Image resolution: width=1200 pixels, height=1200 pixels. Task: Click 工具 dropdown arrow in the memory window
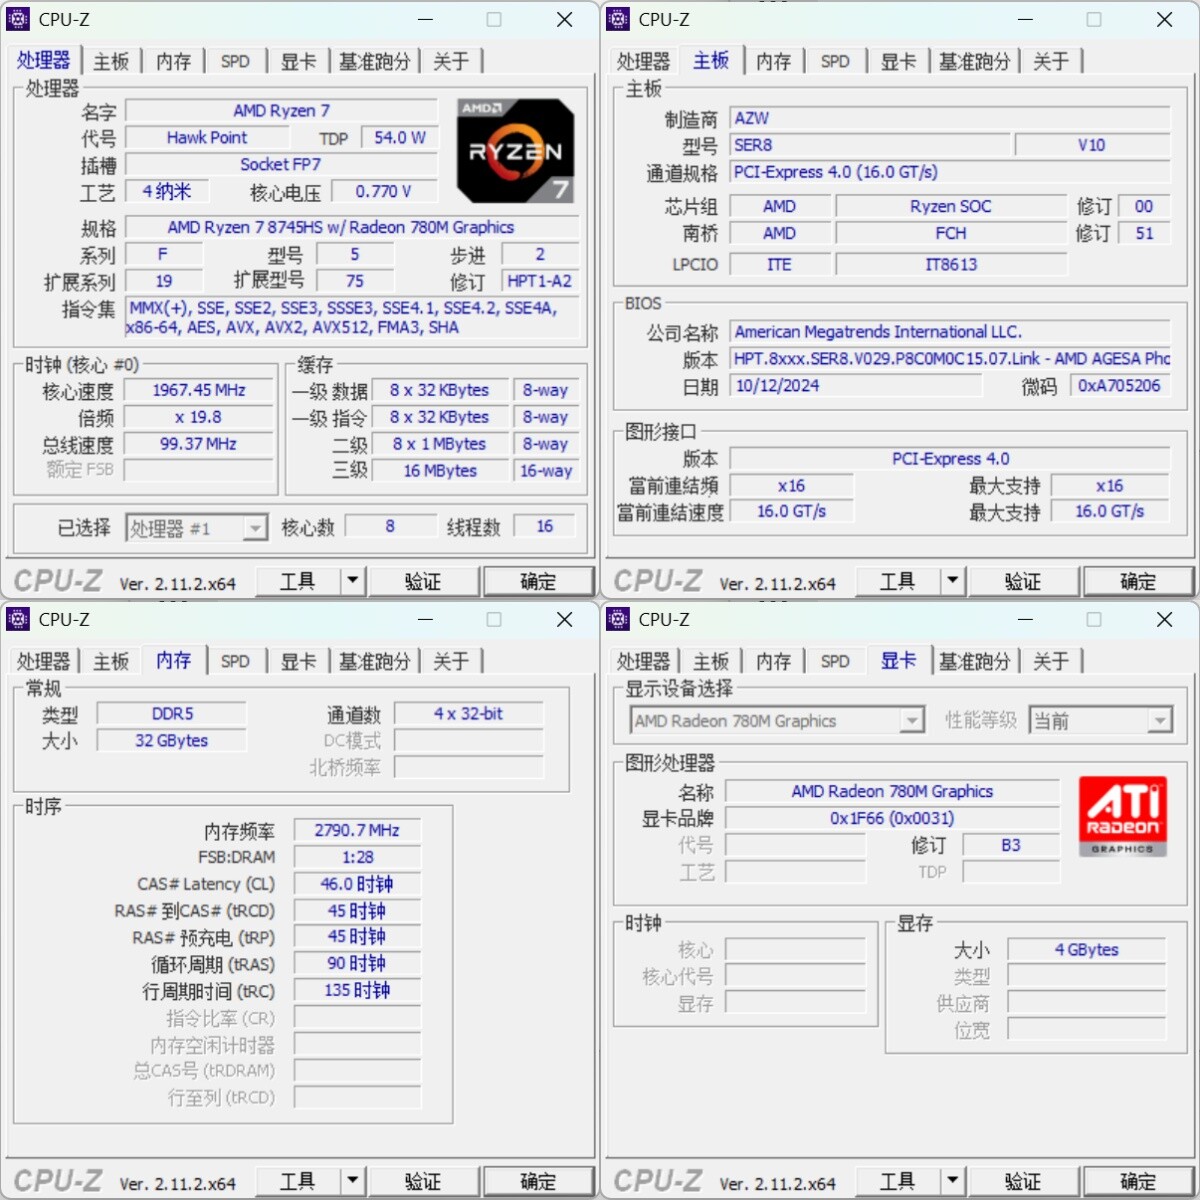tap(352, 1181)
